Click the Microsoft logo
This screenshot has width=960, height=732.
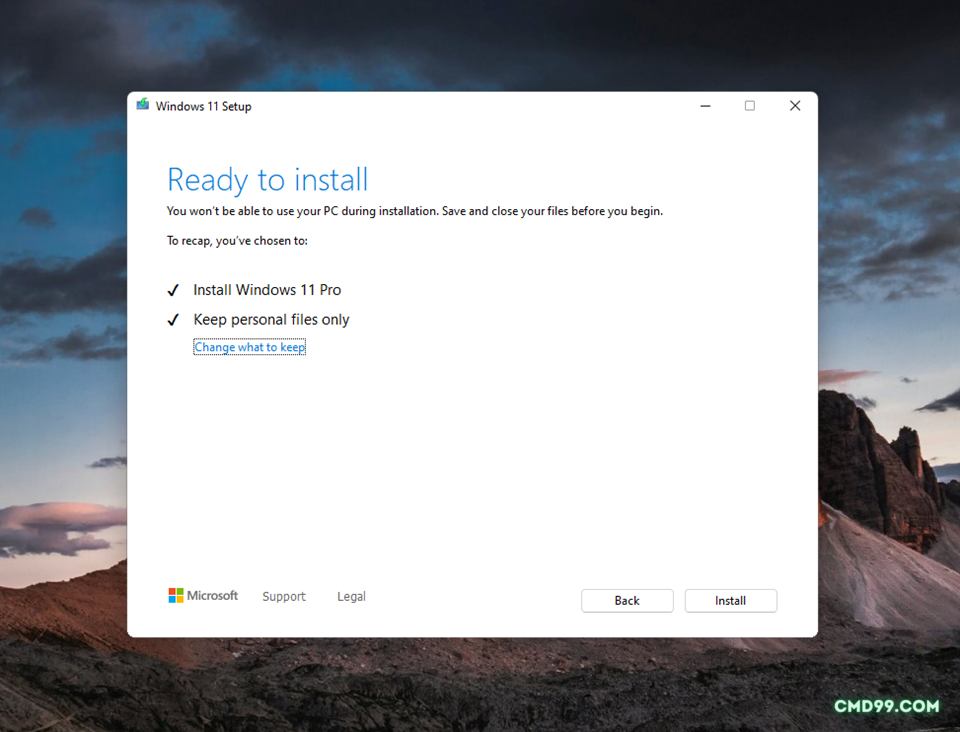(x=203, y=596)
